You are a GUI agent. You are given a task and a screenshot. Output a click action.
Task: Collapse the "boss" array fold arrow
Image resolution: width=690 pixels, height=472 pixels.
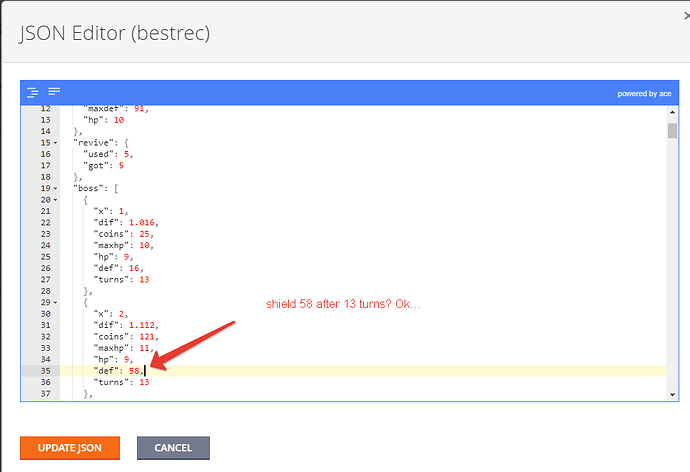point(56,187)
